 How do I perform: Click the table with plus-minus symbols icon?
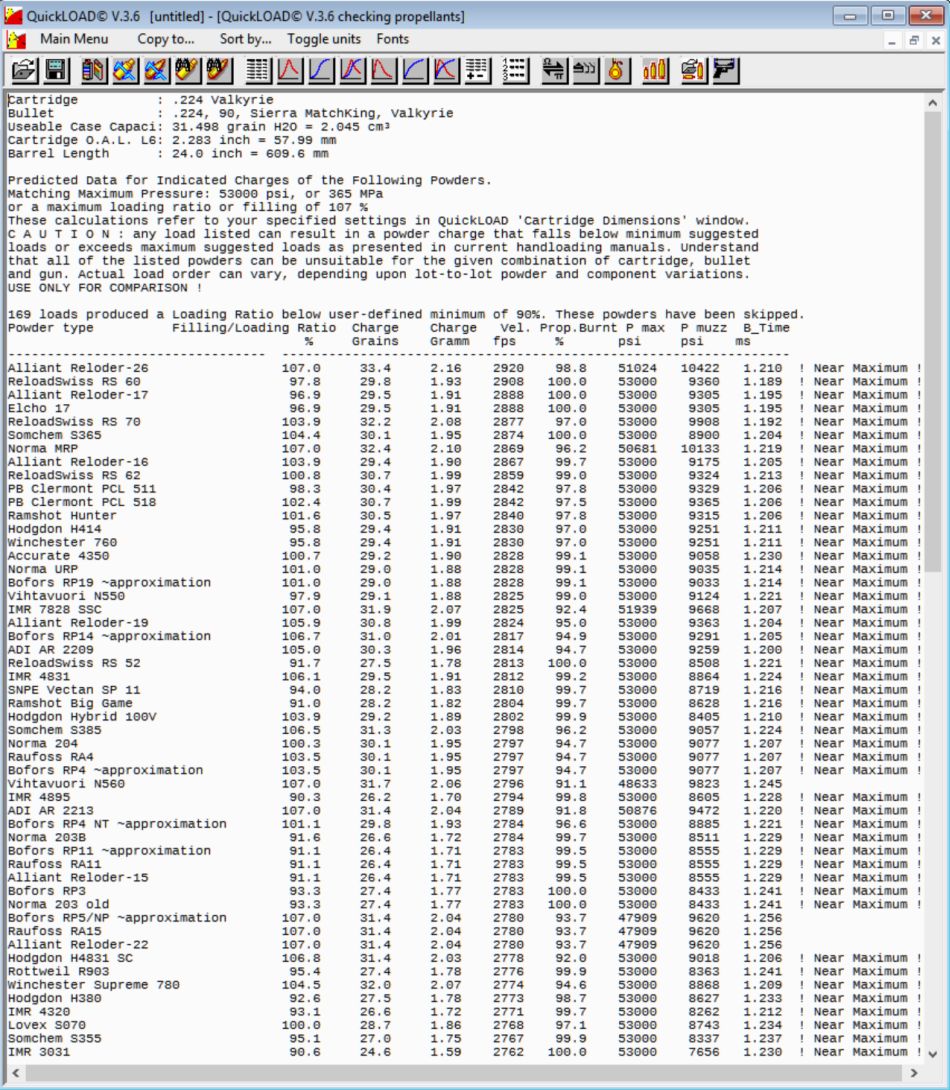(x=477, y=70)
